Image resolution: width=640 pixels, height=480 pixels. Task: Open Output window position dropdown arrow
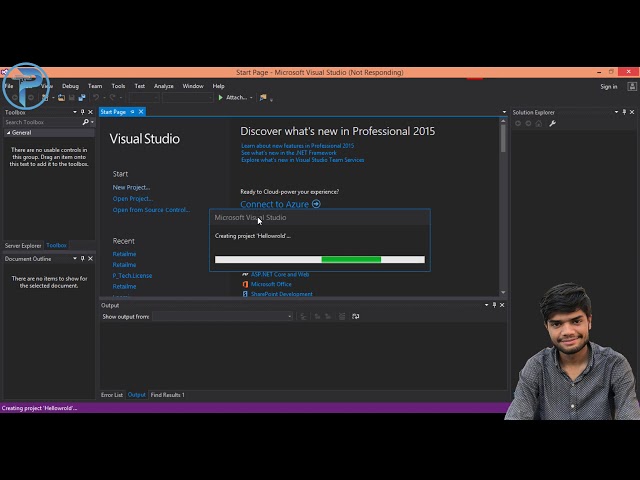pos(487,305)
